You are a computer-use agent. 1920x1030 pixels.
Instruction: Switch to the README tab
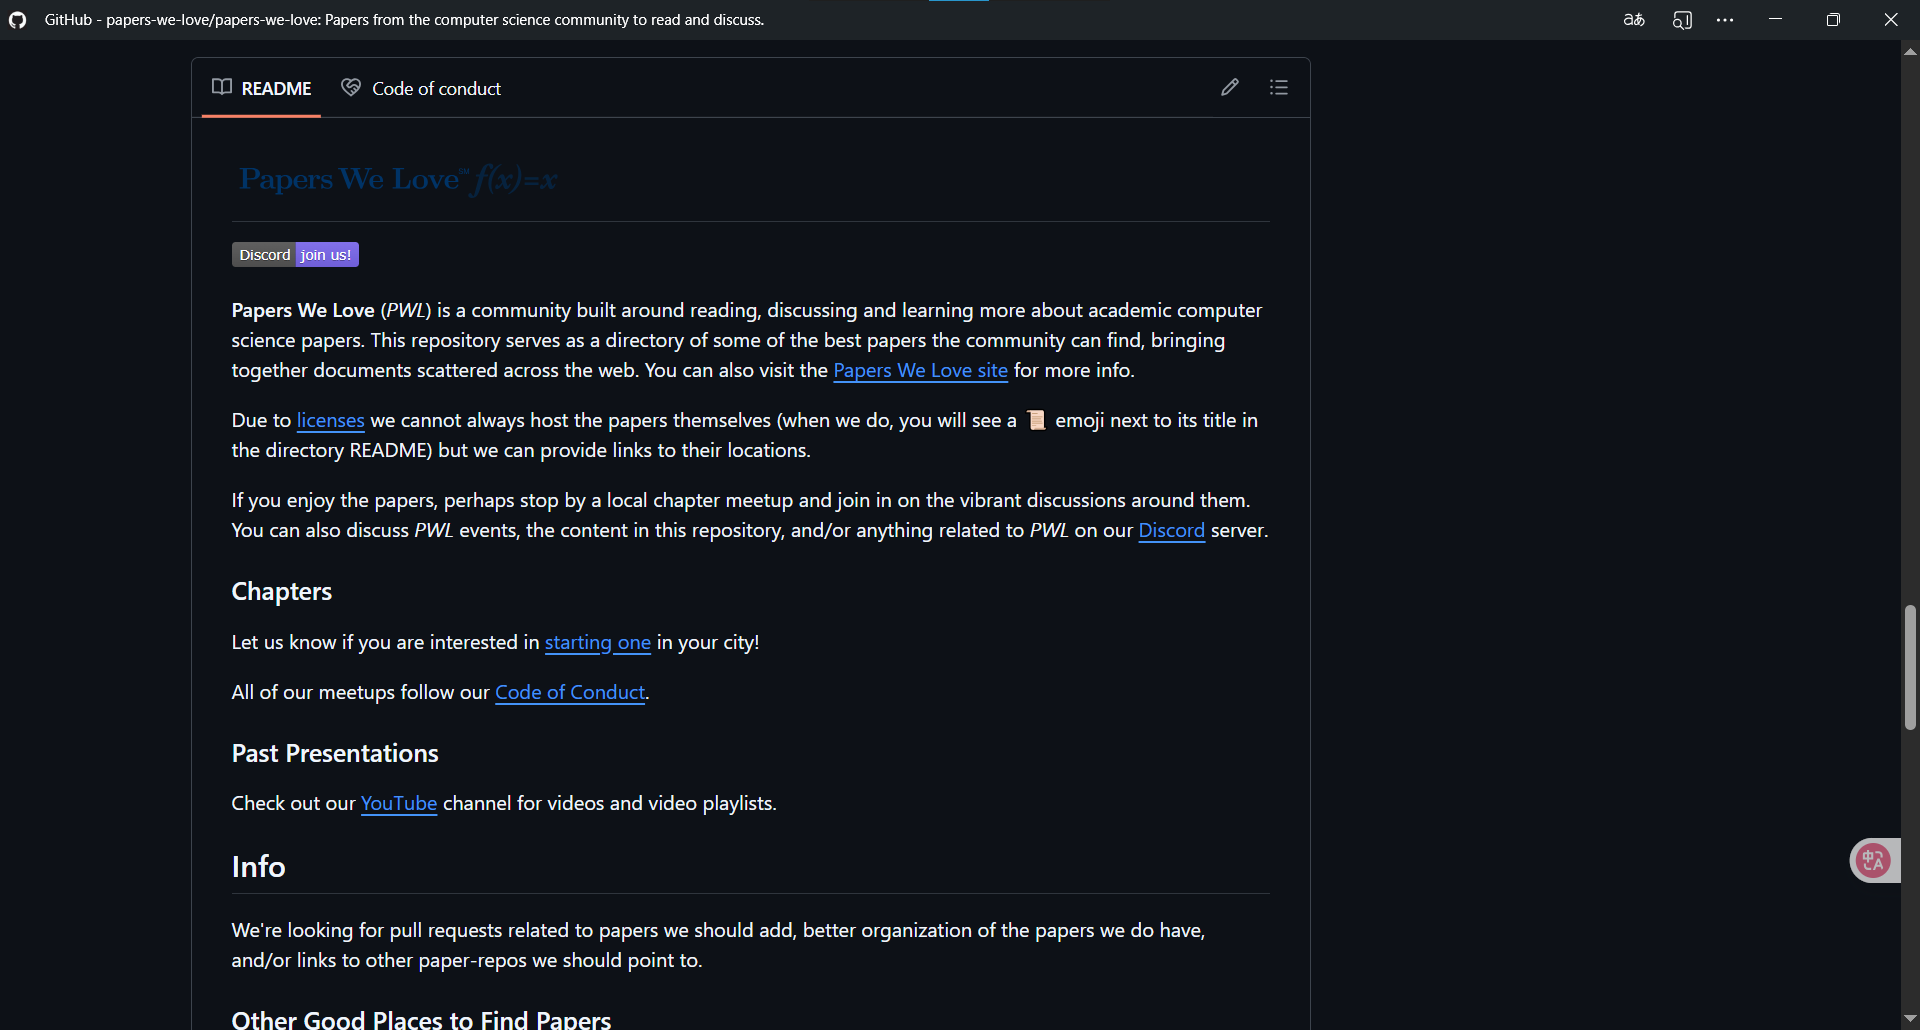262,88
